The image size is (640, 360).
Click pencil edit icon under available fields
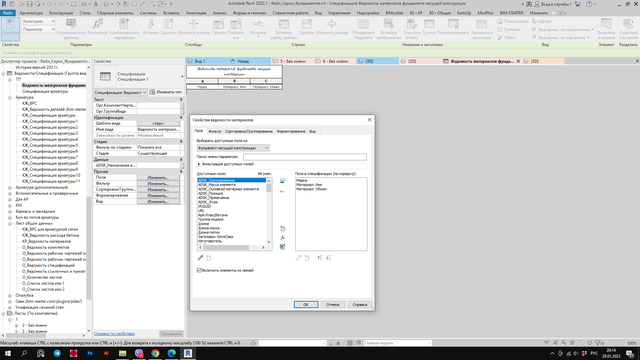pyautogui.click(x=200, y=258)
